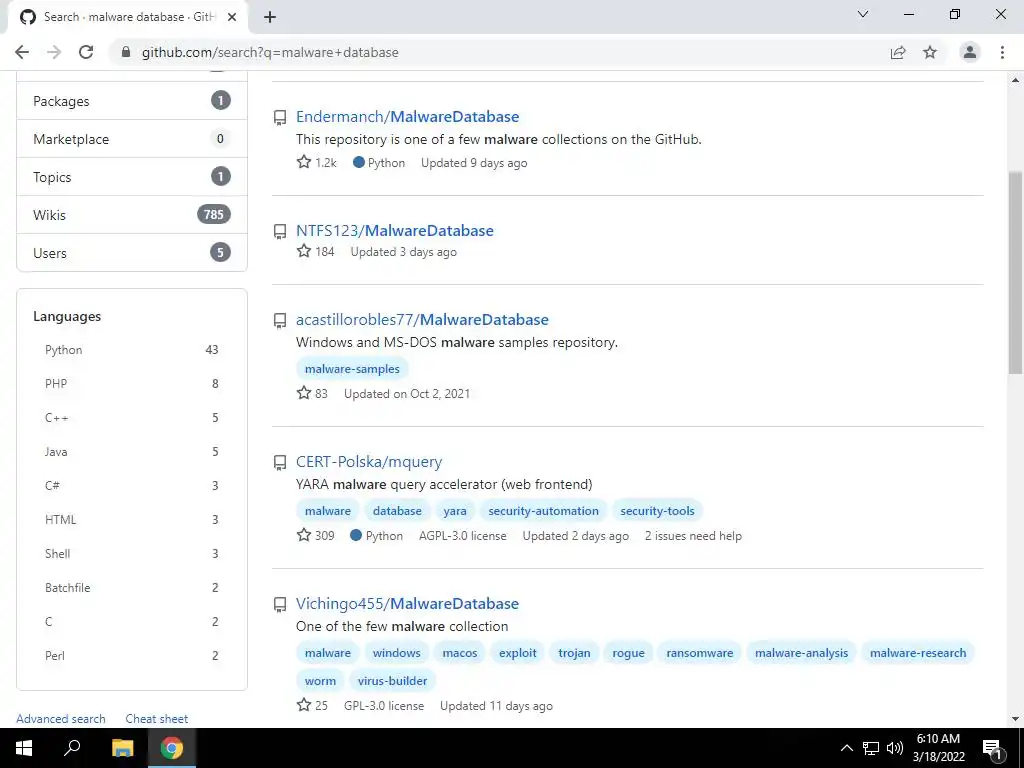Open Vichingo455/MalwareDatabase repository

pyautogui.click(x=408, y=603)
